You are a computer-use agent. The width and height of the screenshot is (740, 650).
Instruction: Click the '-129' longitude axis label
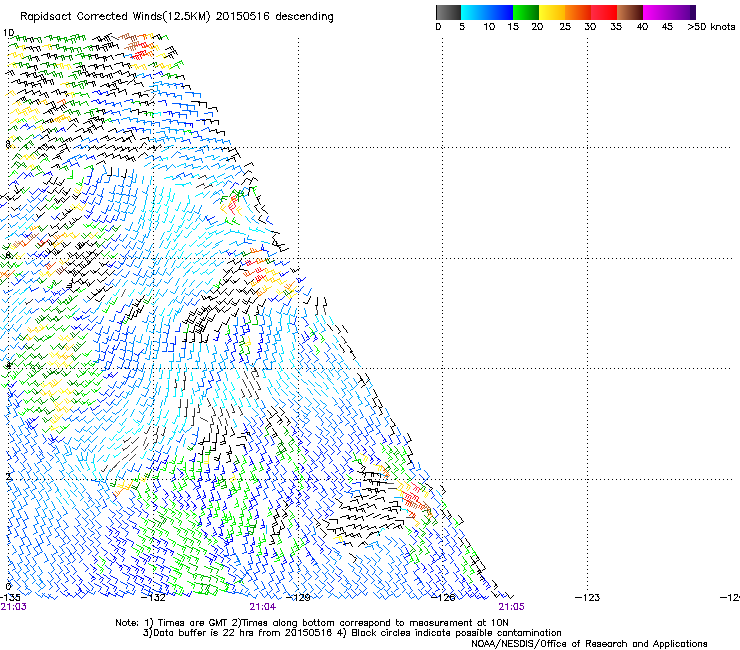pyautogui.click(x=299, y=598)
